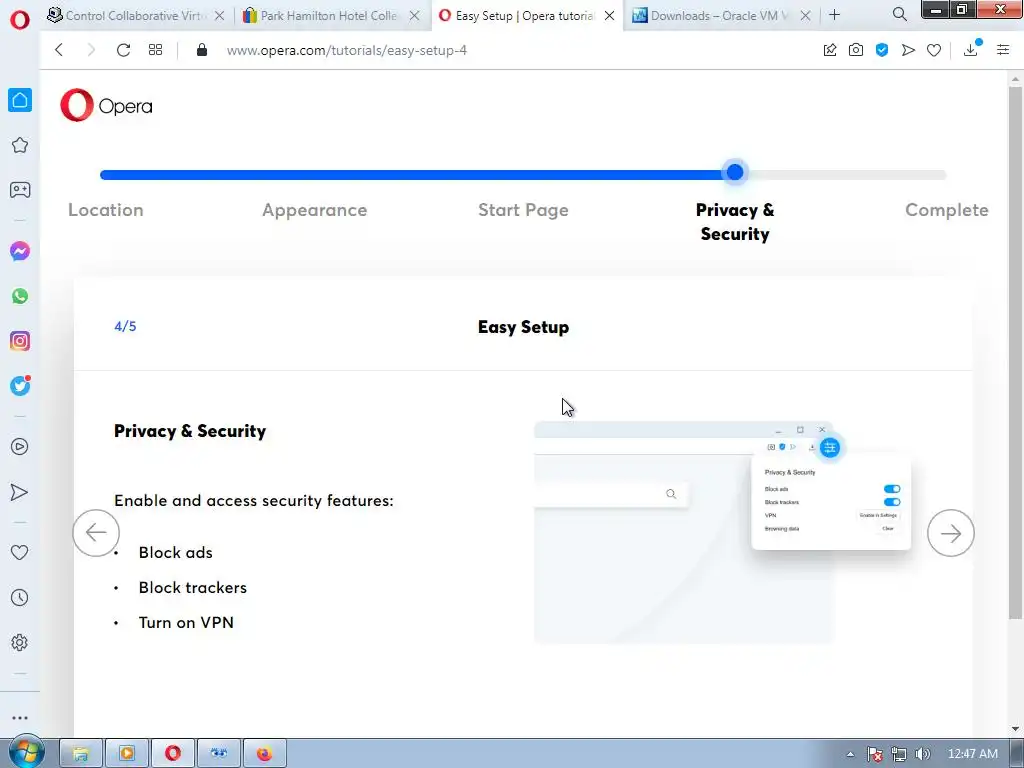Go back to the previous page
This screenshot has width=1024, height=768.
59,50
